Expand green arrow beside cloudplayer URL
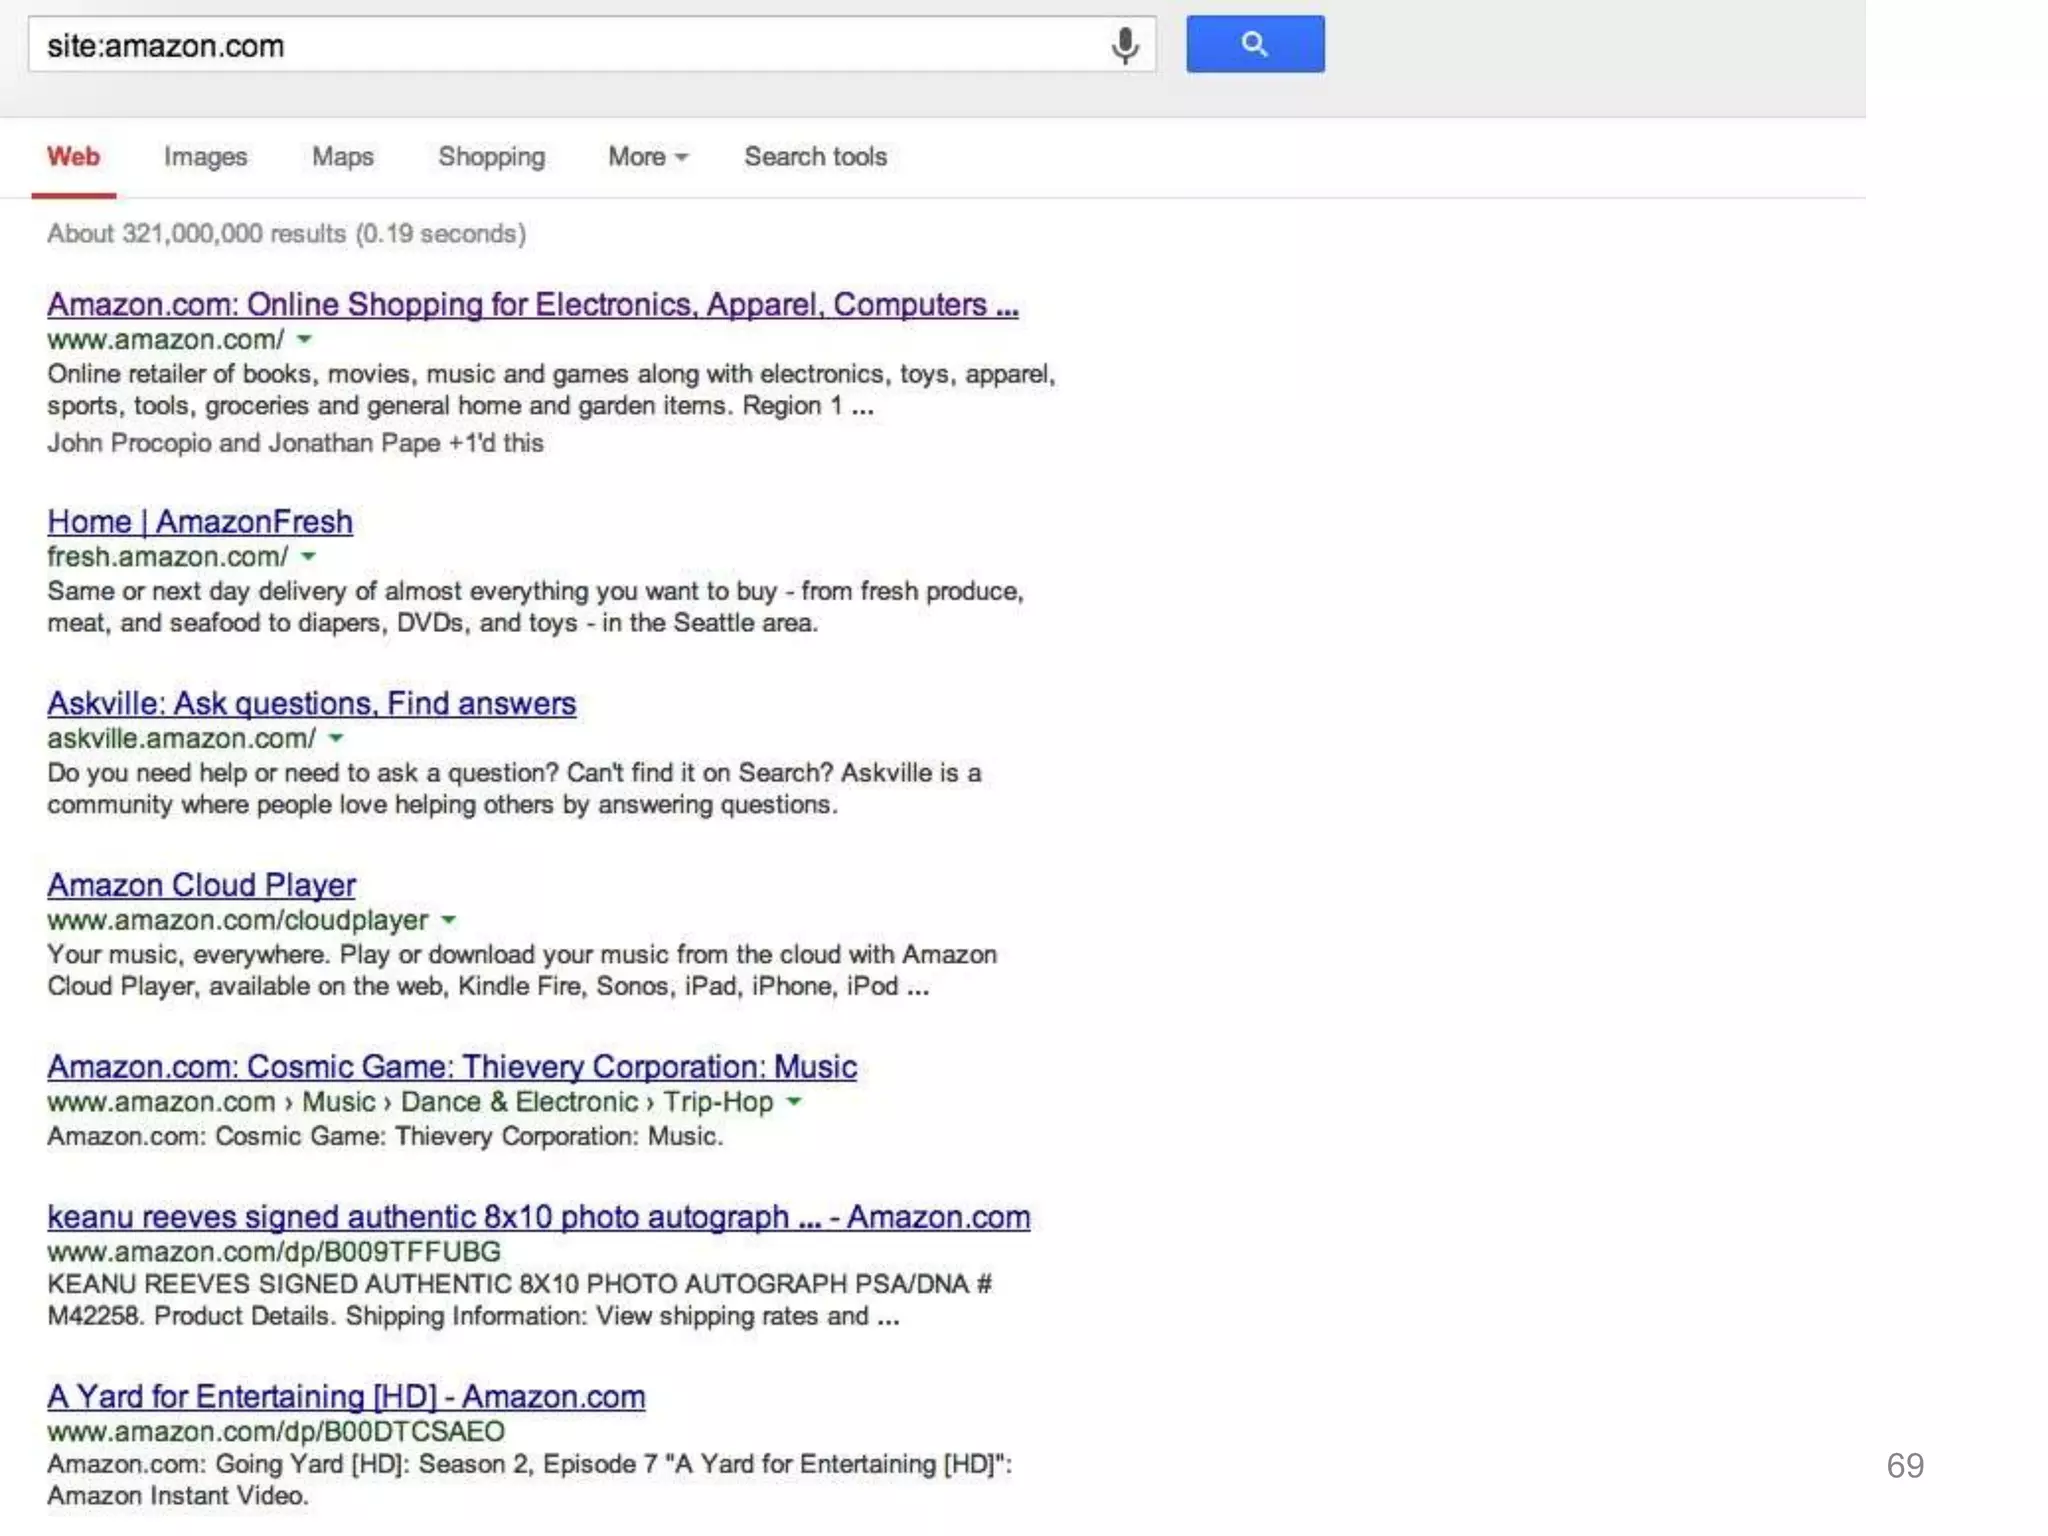The height and width of the screenshot is (1536, 2048). (x=449, y=920)
